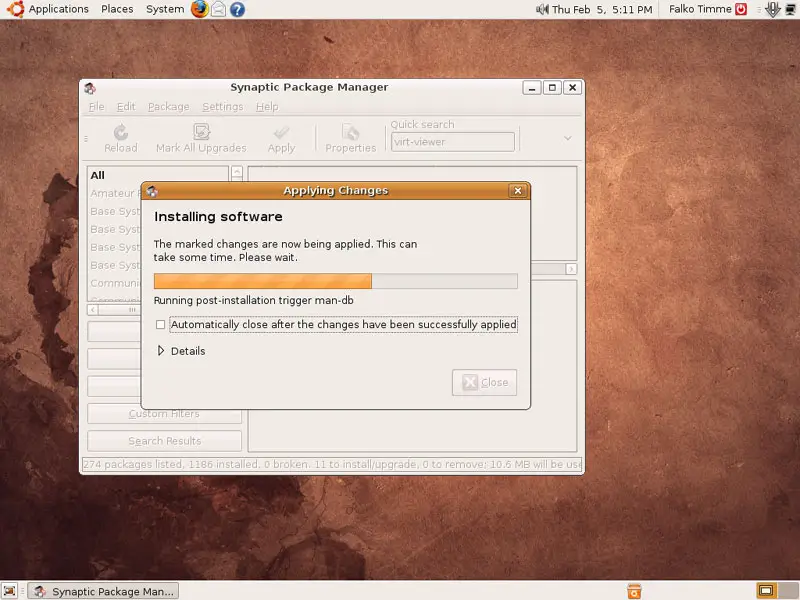The image size is (800, 600).
Task: Click the workspace switcher's active workspace
Action: tap(766, 591)
